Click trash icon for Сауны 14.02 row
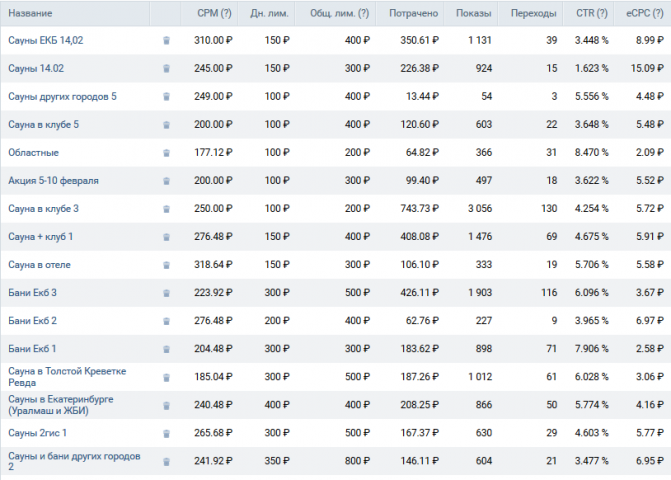This screenshot has width=671, height=480. (x=166, y=68)
